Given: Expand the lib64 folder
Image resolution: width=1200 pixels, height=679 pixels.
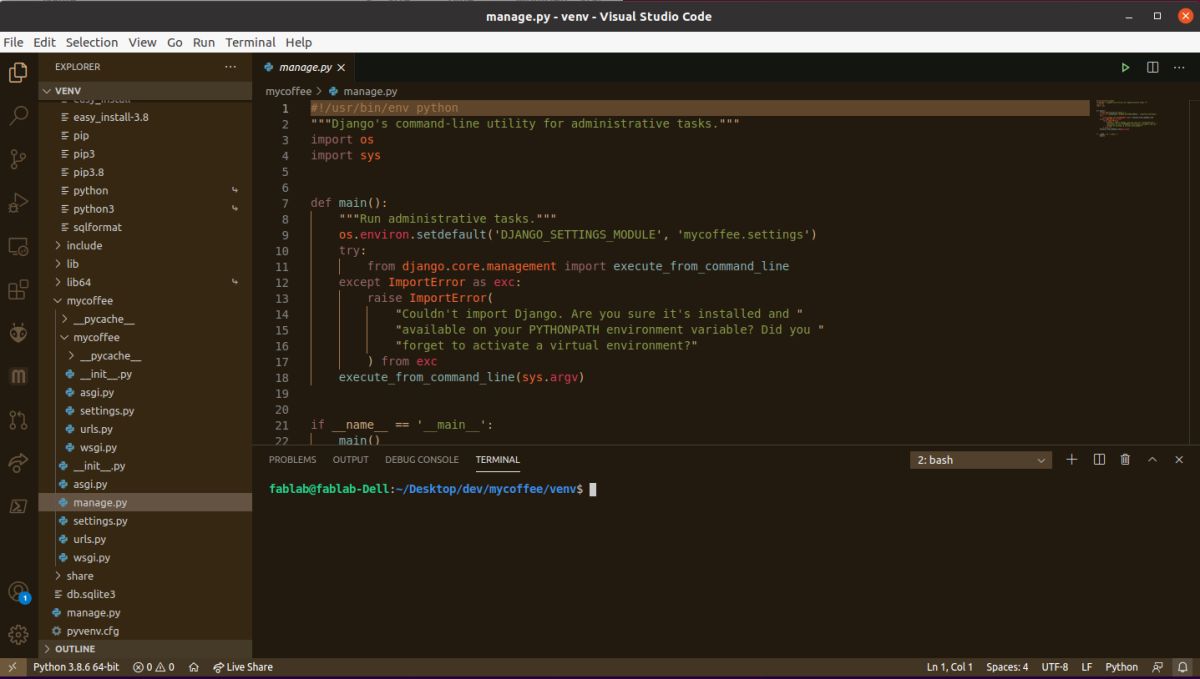Looking at the screenshot, I should [x=145, y=282].
